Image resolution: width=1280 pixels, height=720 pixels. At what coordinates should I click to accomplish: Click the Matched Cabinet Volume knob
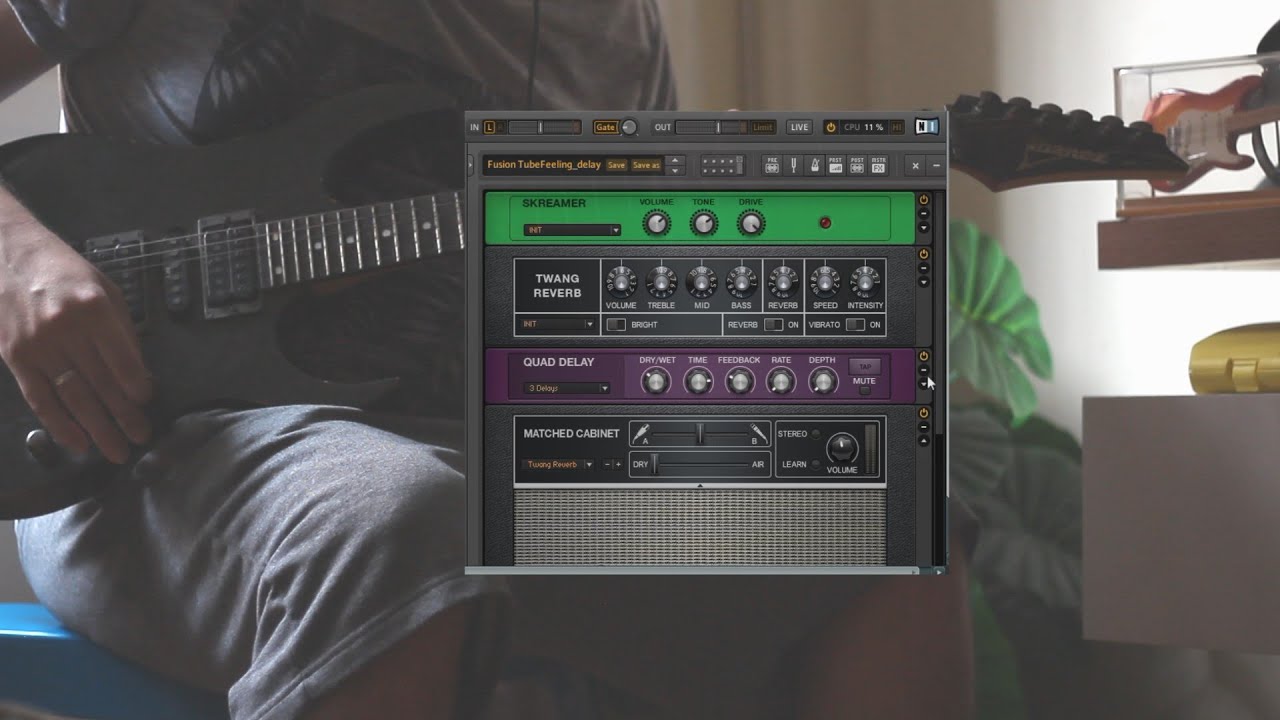842,447
